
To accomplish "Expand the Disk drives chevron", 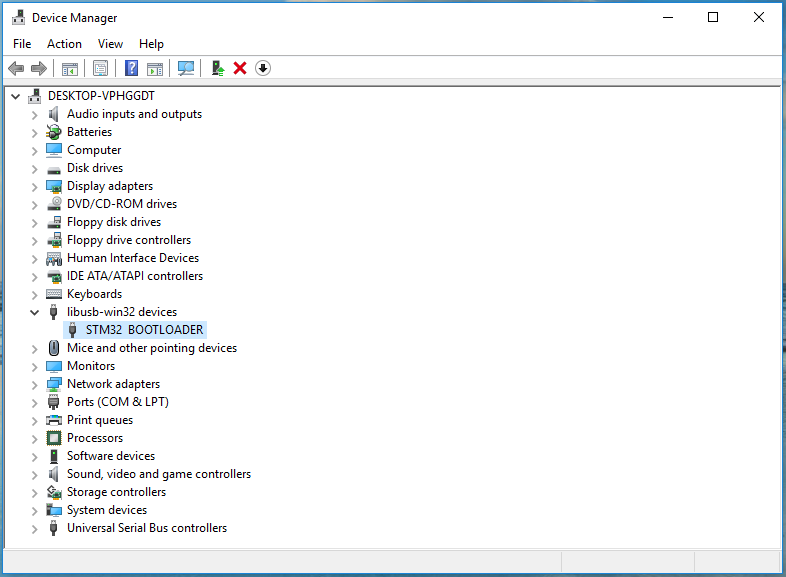I will pos(35,169).
